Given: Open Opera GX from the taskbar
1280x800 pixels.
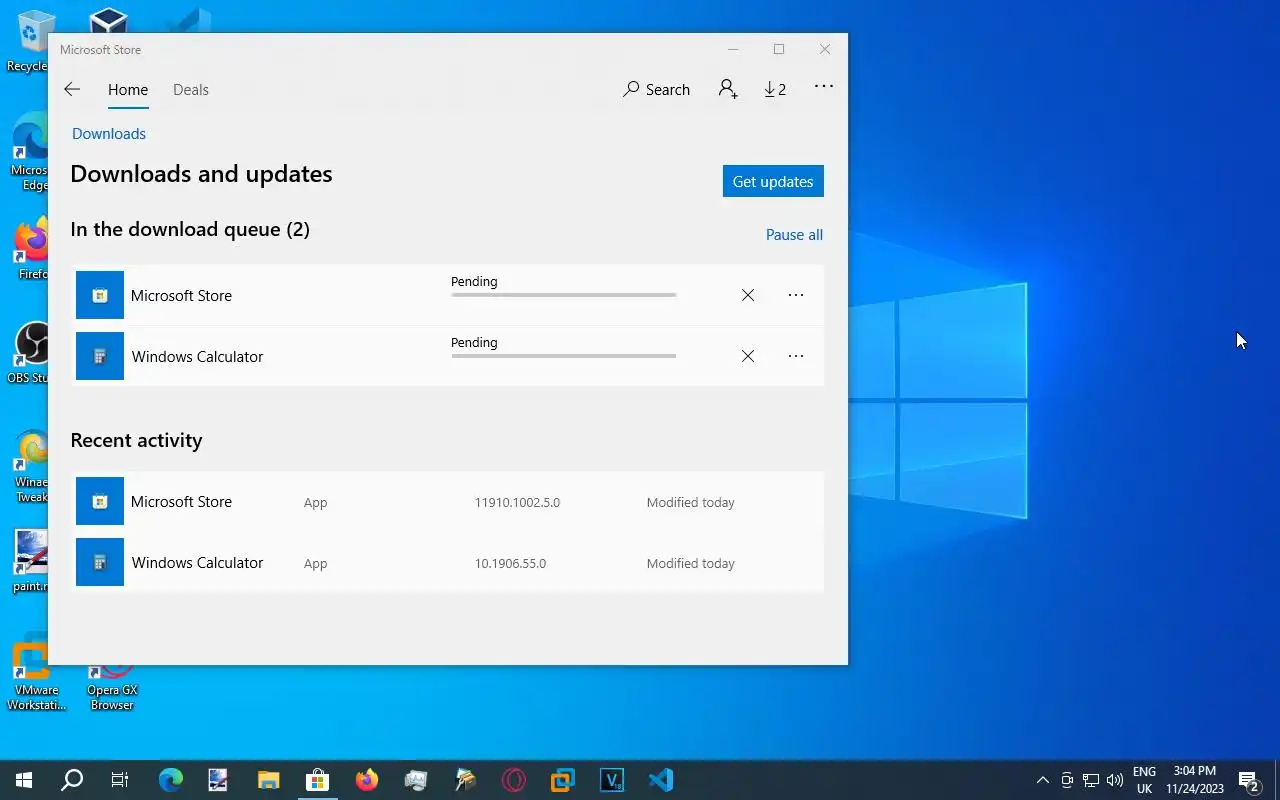Looking at the screenshot, I should click(x=514, y=780).
